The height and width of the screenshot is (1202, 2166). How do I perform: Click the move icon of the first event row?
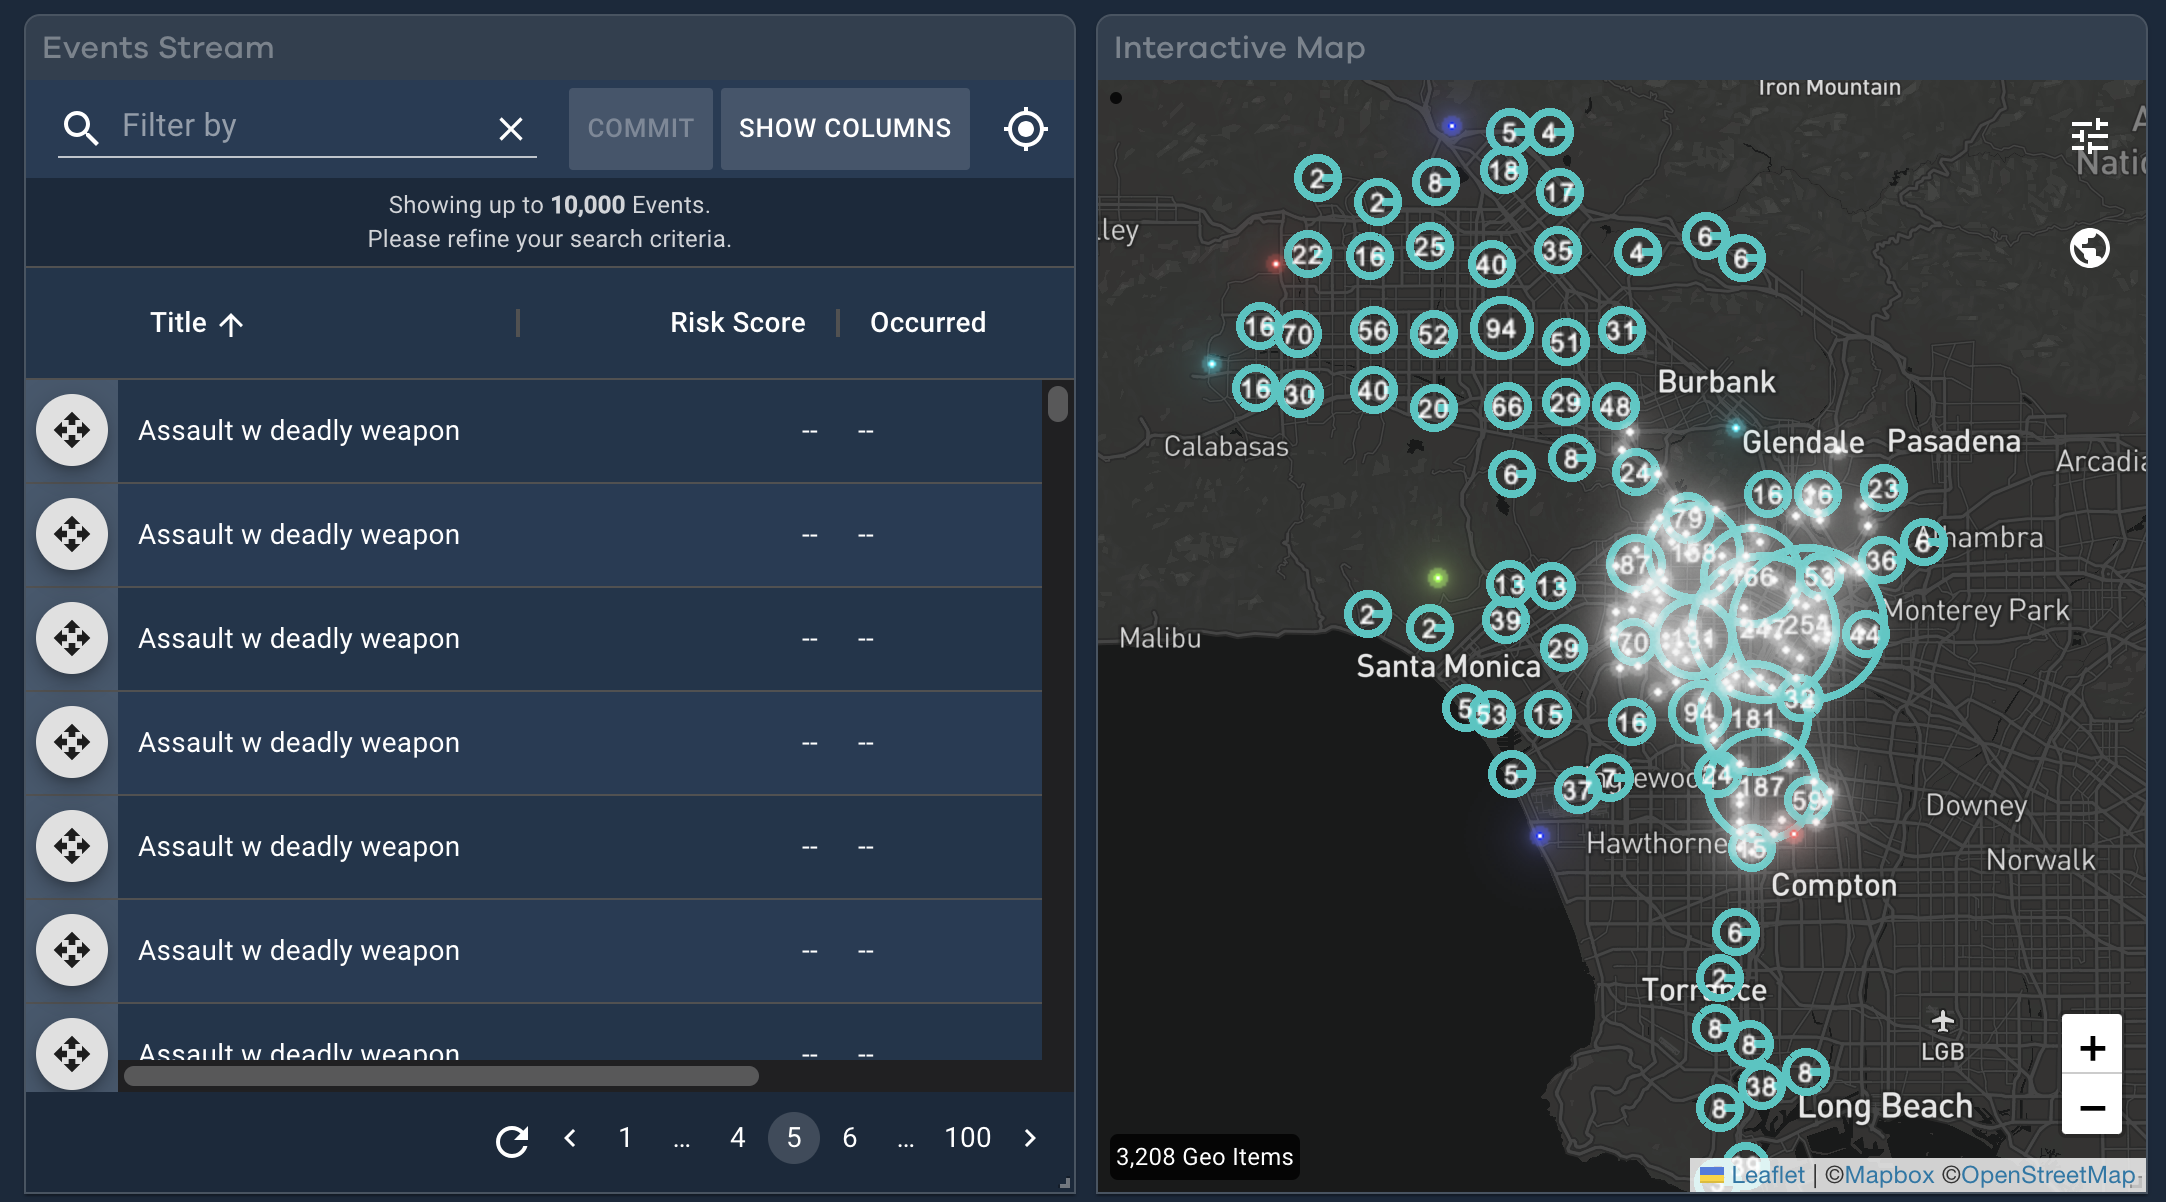tap(72, 431)
